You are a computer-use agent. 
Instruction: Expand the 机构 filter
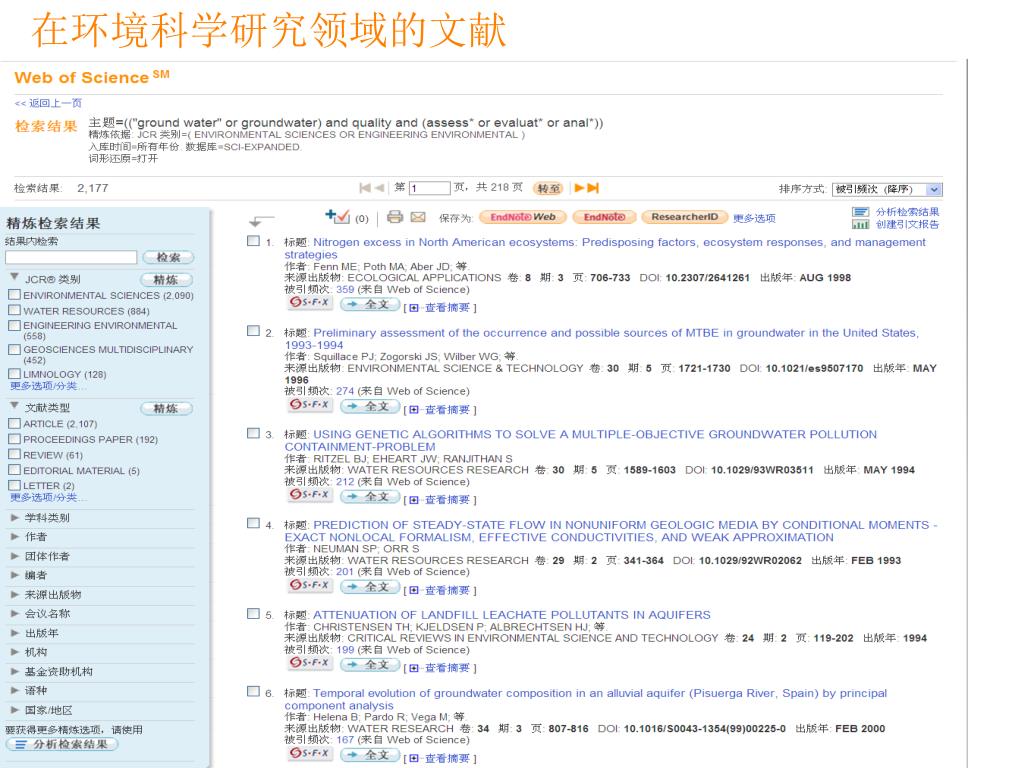[14, 652]
